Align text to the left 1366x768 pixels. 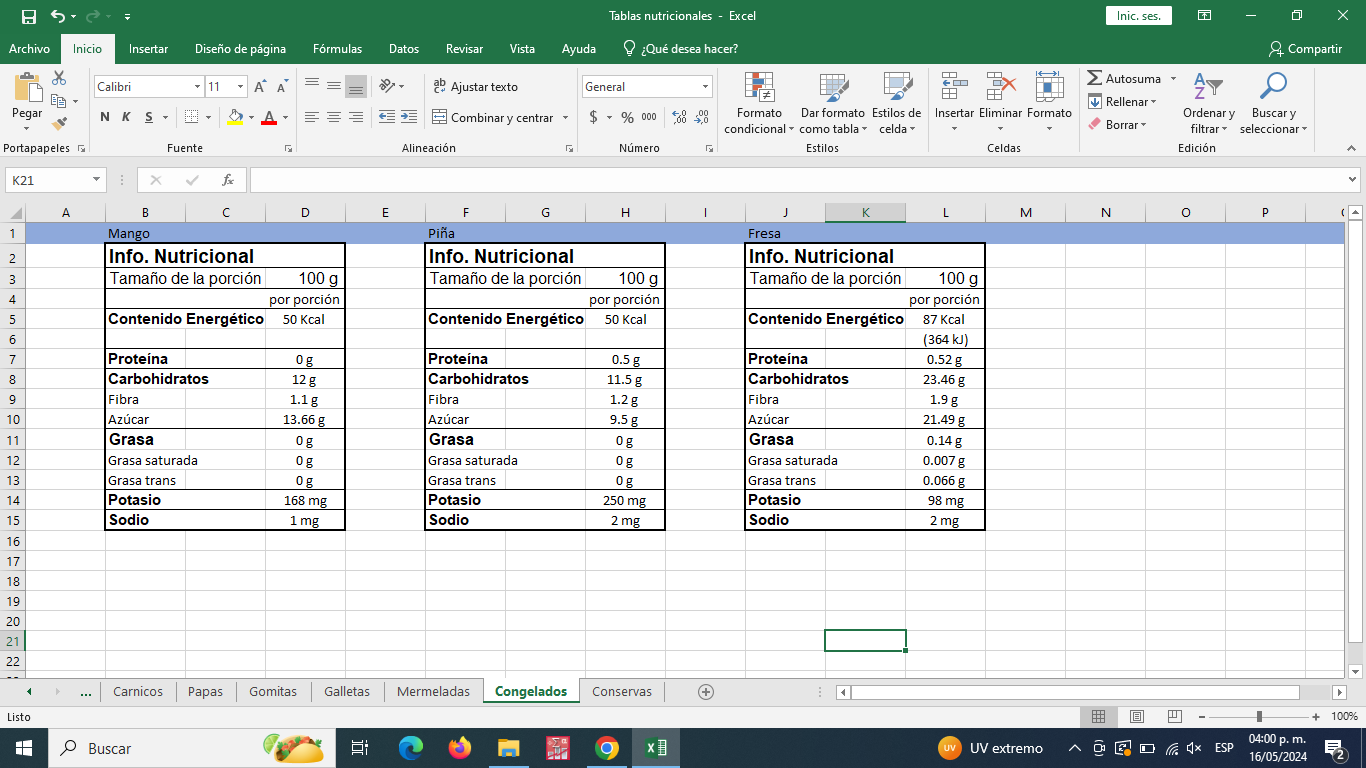point(311,117)
